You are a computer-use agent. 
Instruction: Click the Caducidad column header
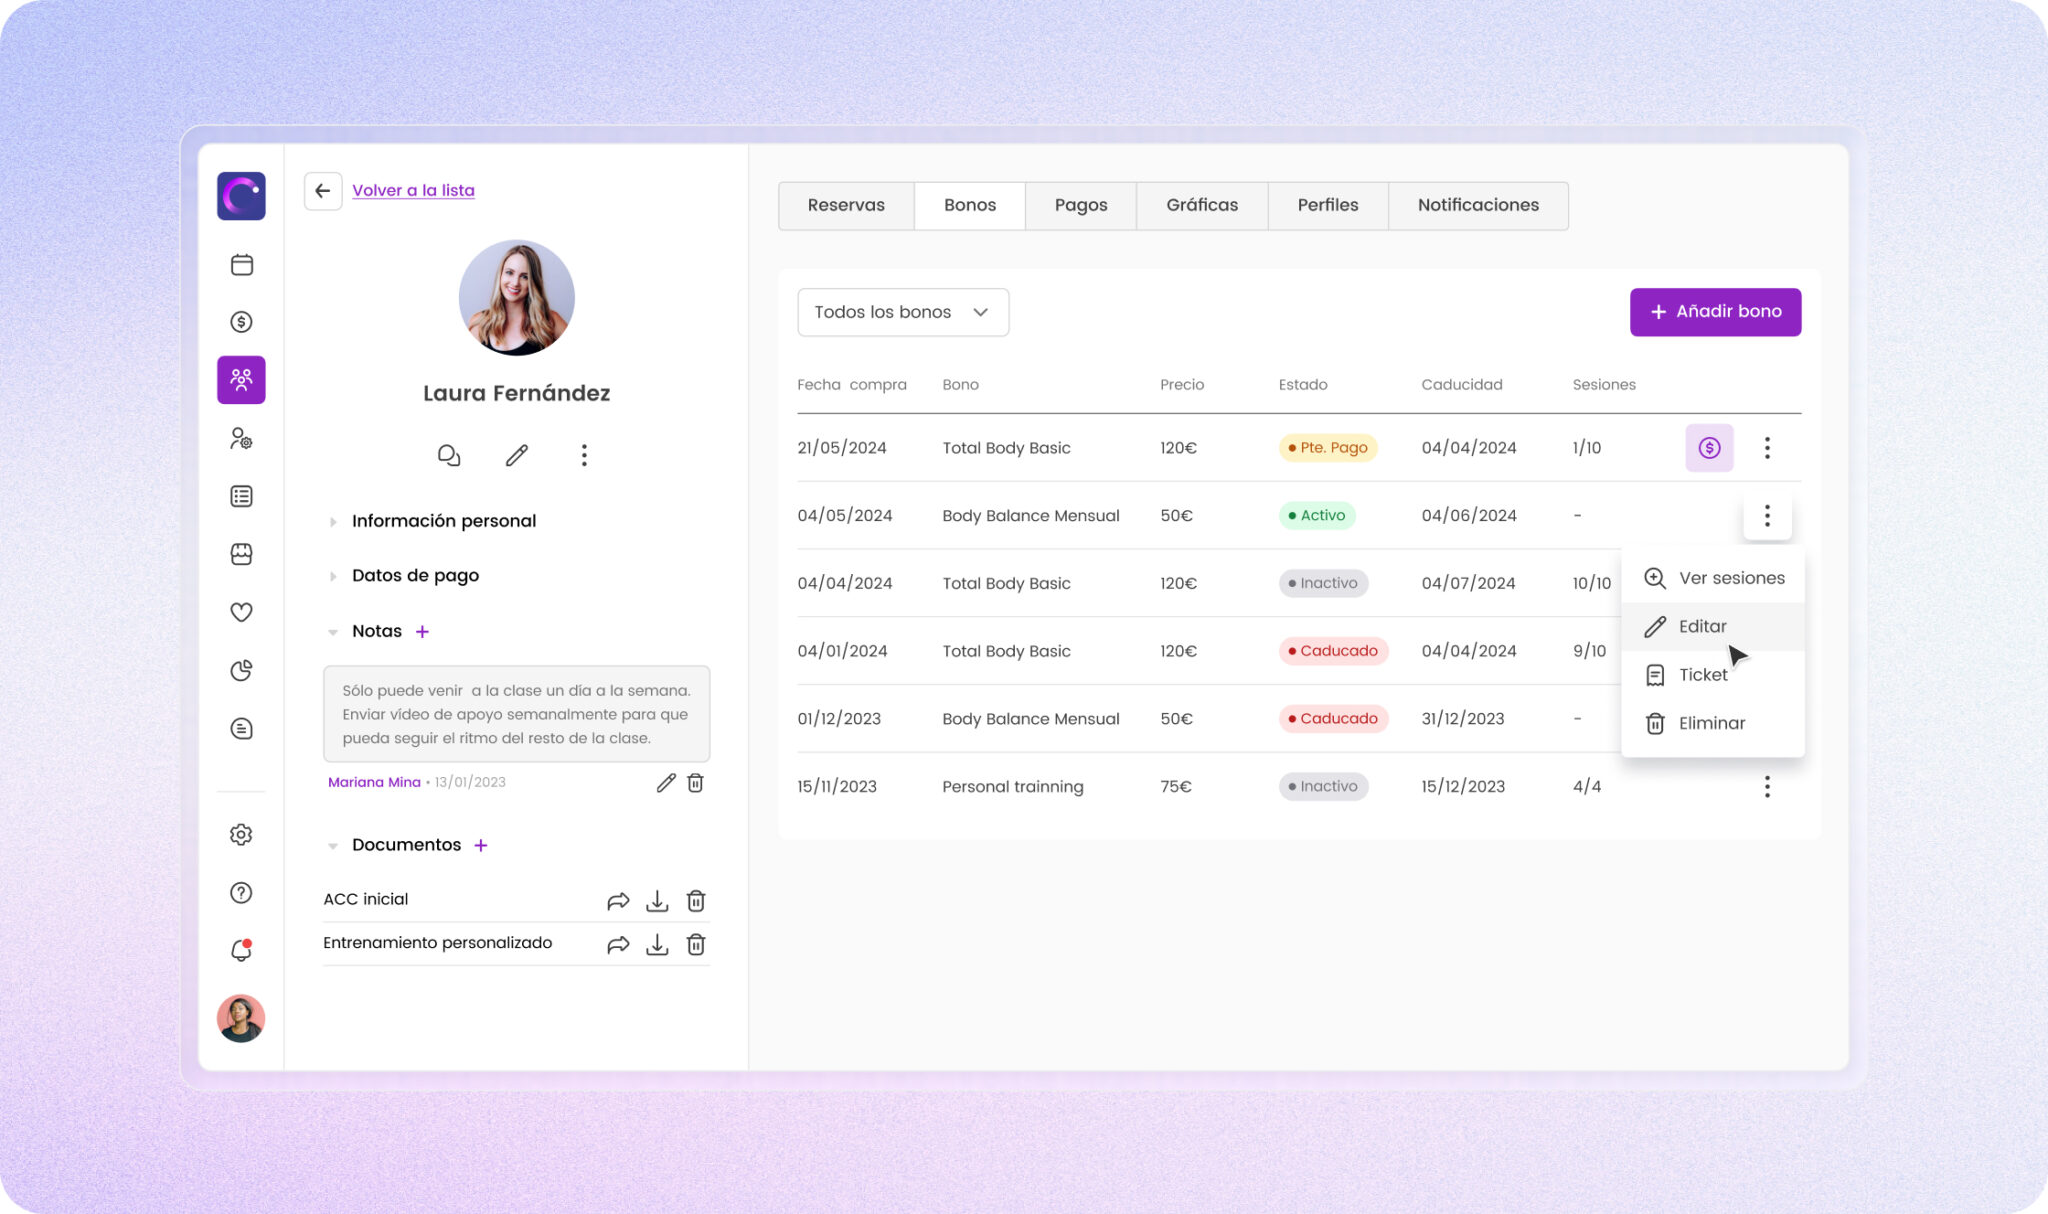coord(1461,385)
